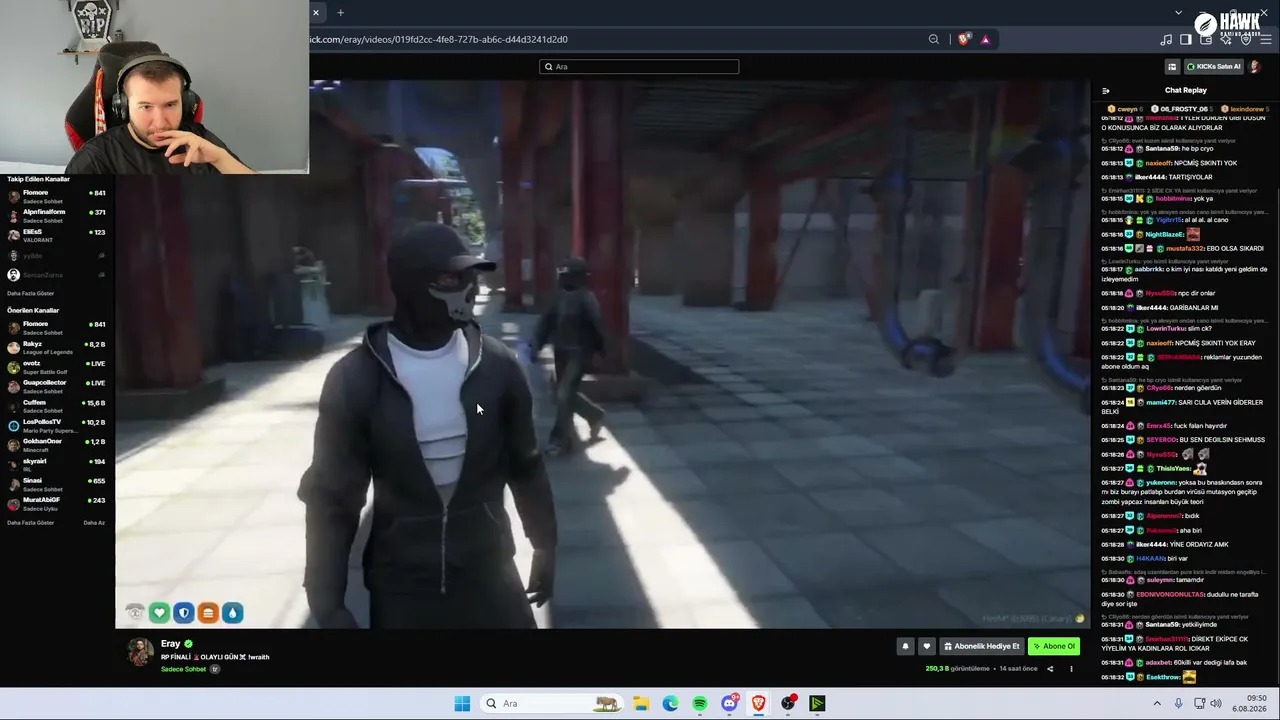Click the Eray channel name
Viewport: 1280px width, 720px height.
[171, 644]
